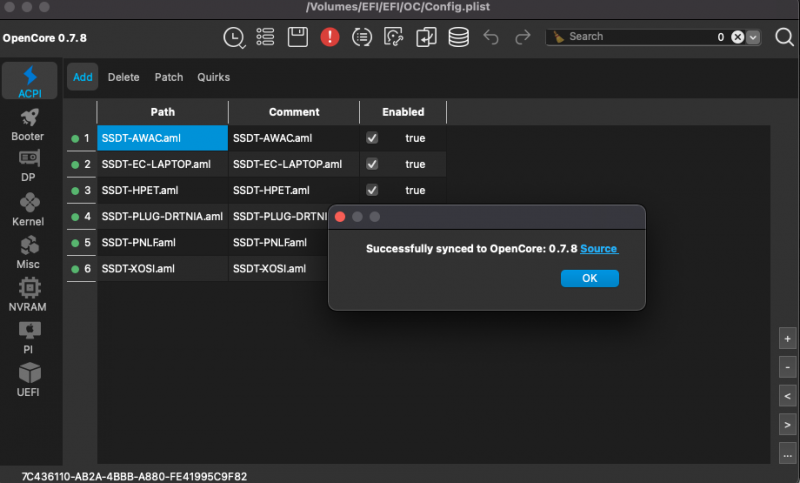Click the red exclamation validation icon
Screen dimensions: 800x483
[330, 37]
